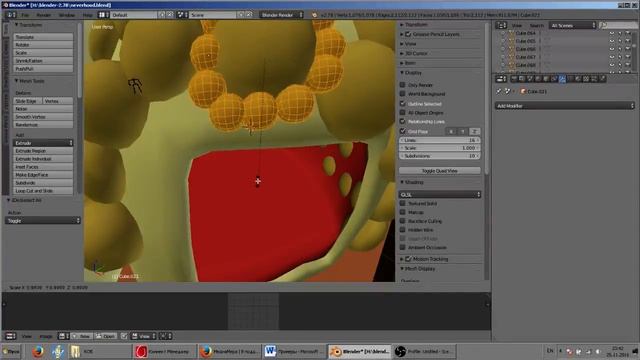This screenshot has width=640, height=360.
Task: Open the Microsoft Word taskbar item
Action: [x=293, y=351]
